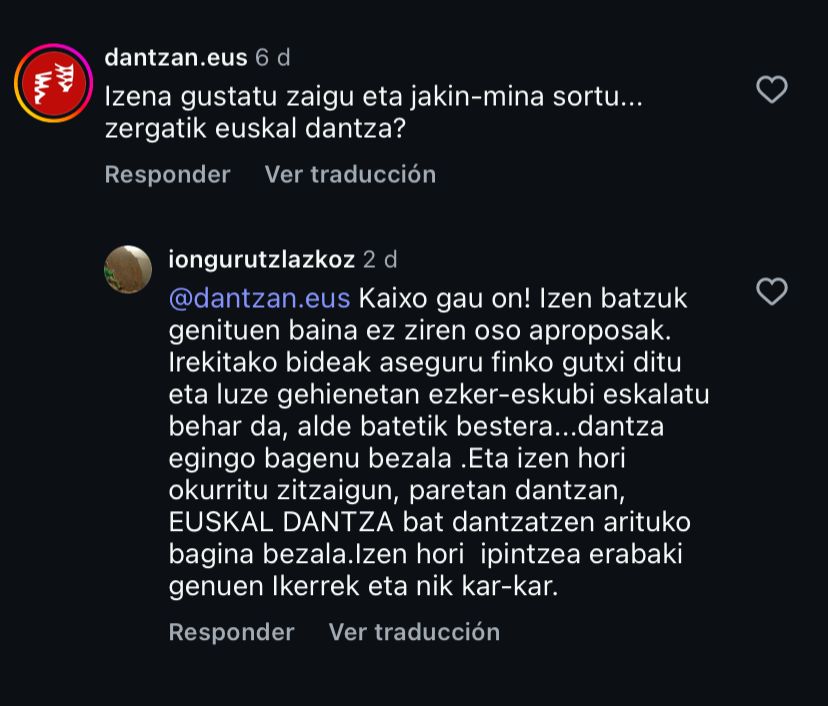Like the dantzan.eus comment with heart icon
The image size is (828, 706).
[x=771, y=90]
